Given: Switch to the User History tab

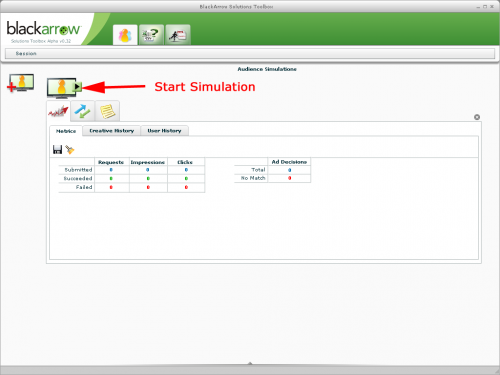Looking at the screenshot, I should (x=164, y=131).
